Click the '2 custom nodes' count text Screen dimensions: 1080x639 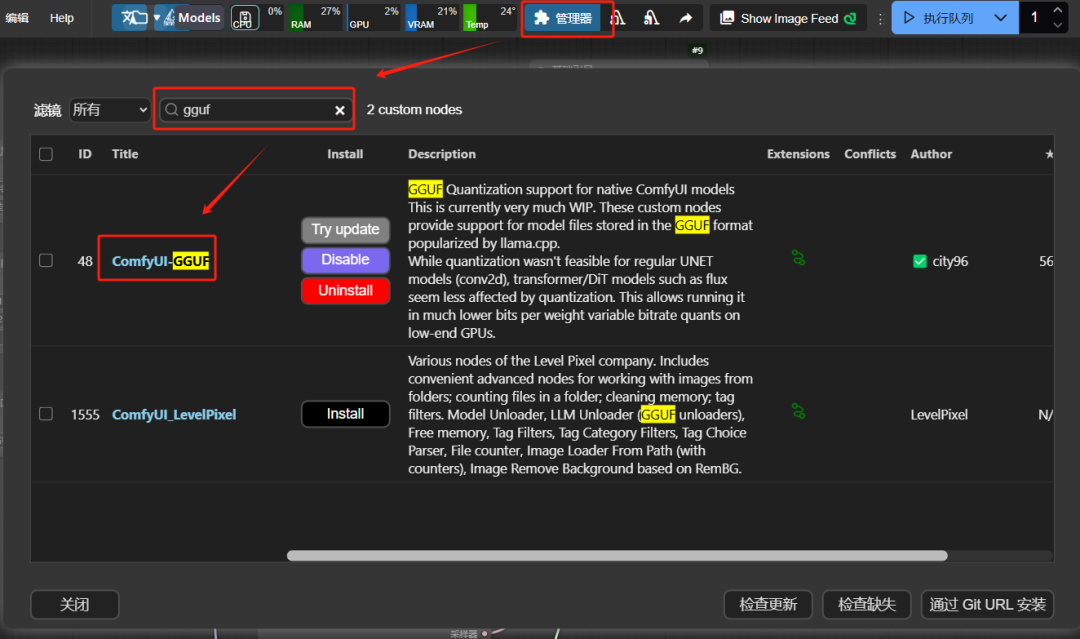pos(414,109)
